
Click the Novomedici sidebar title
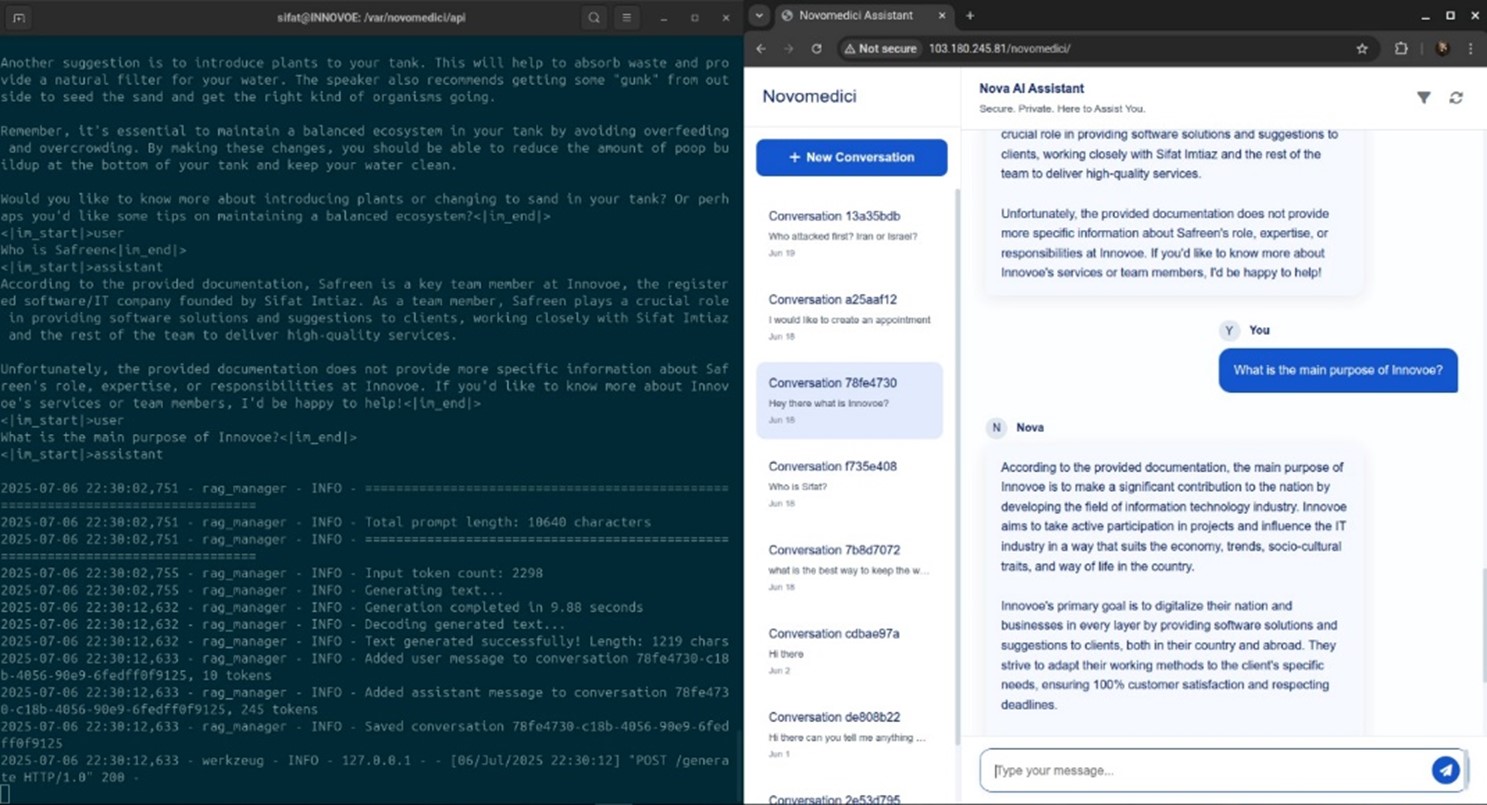pos(809,97)
